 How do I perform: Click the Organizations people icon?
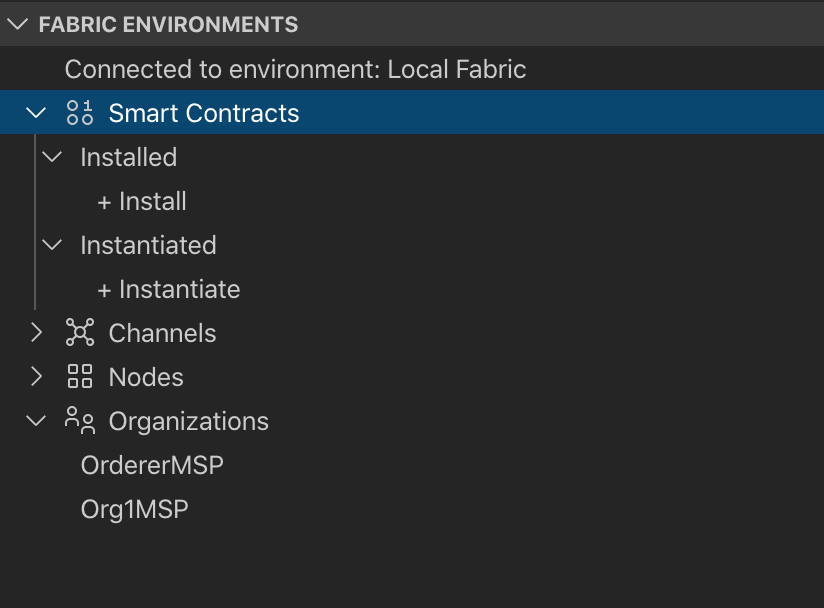tap(80, 420)
